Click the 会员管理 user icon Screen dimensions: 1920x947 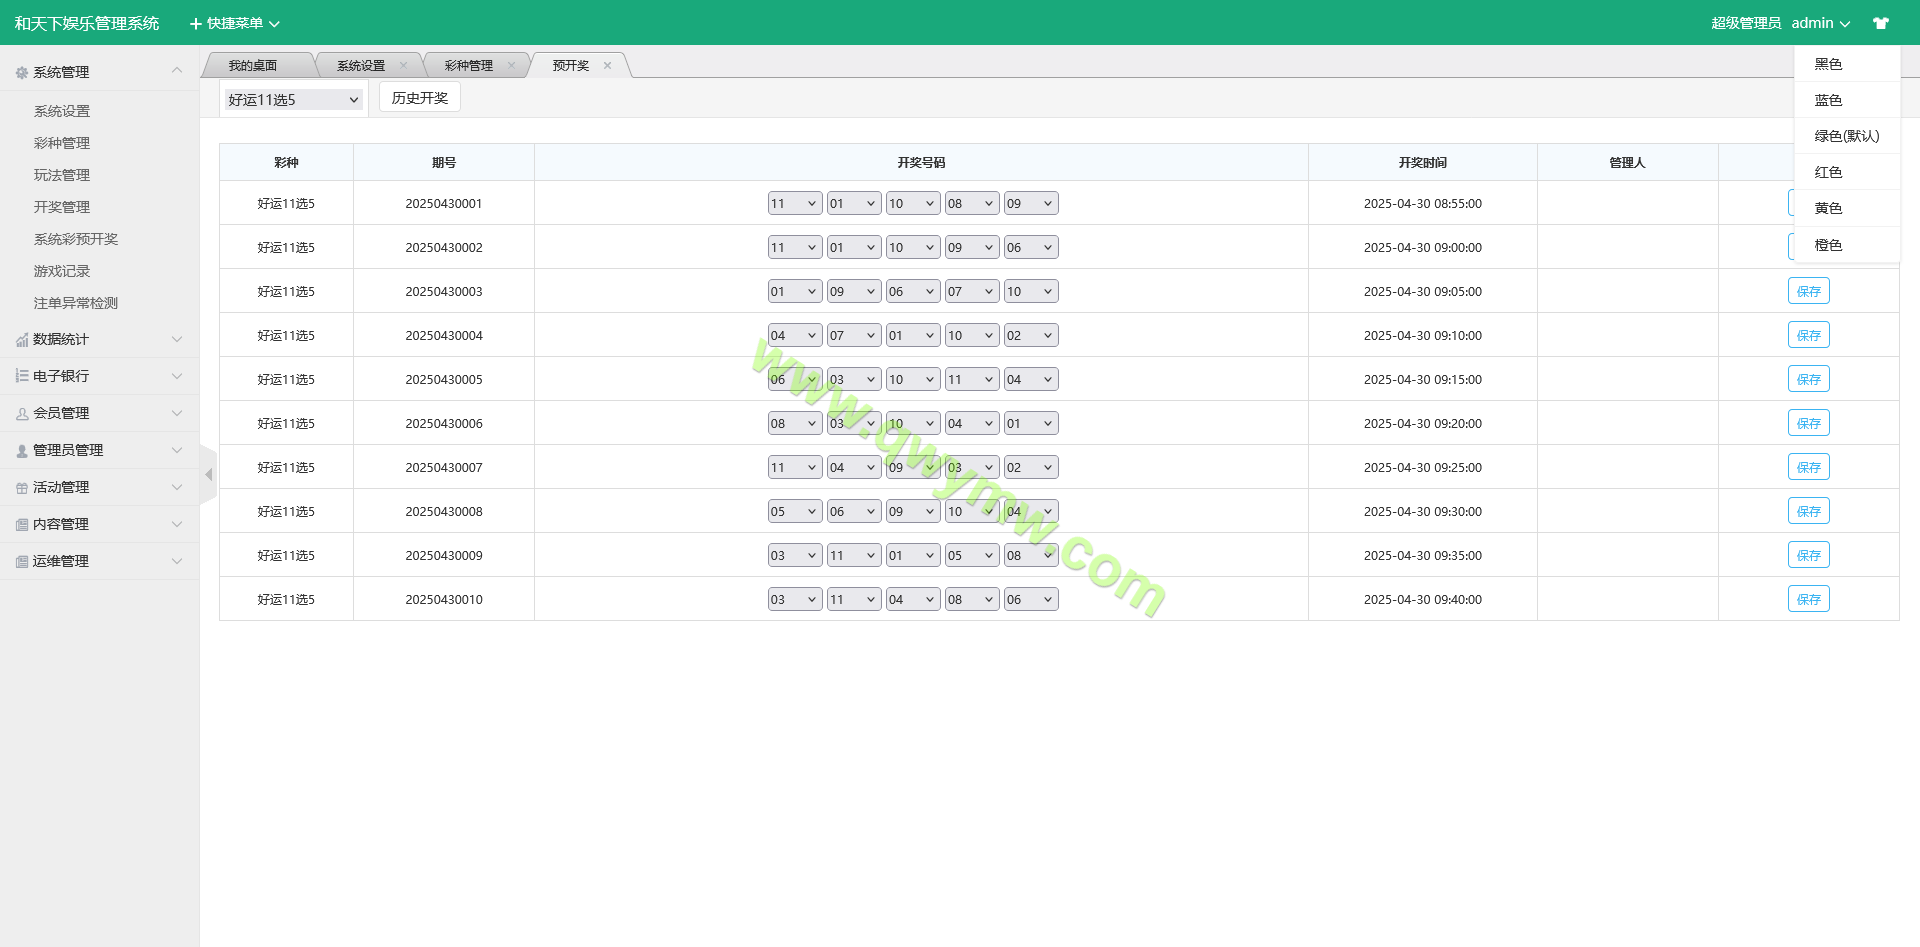click(x=22, y=414)
